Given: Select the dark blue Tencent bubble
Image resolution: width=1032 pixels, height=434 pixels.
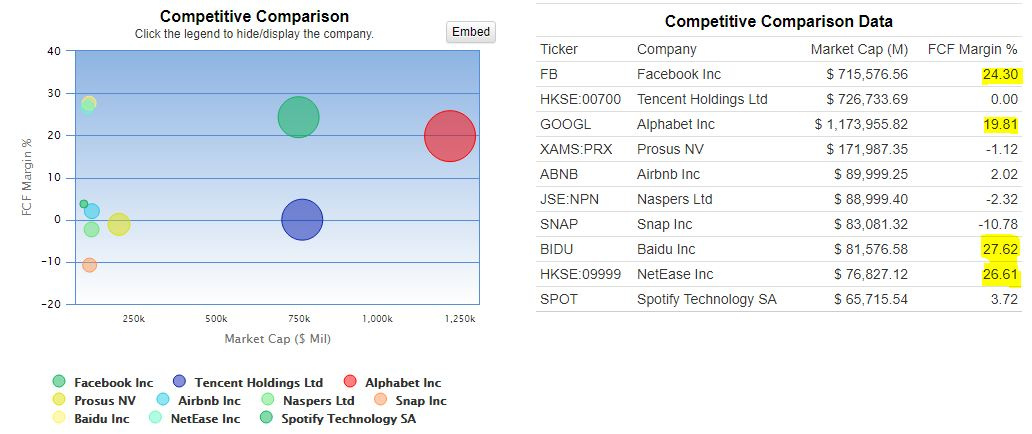Looking at the screenshot, I should pyautogui.click(x=302, y=220).
